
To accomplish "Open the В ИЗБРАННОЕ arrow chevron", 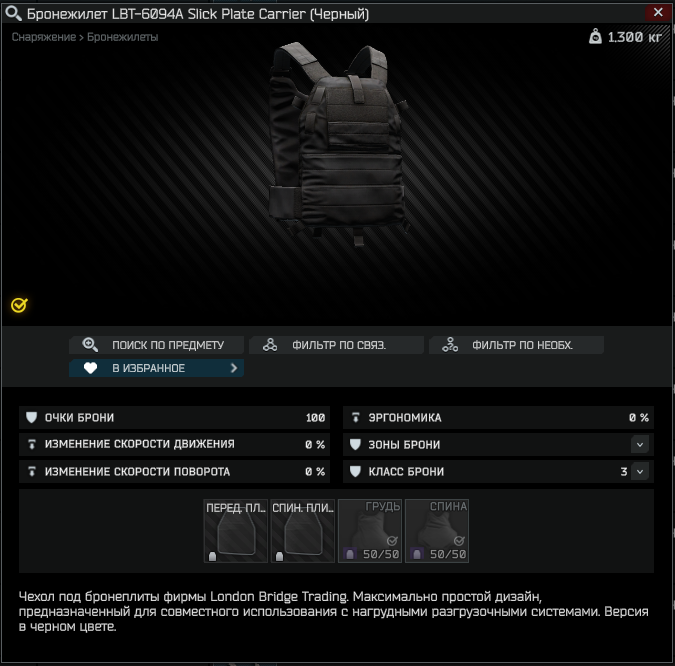I will [x=234, y=368].
